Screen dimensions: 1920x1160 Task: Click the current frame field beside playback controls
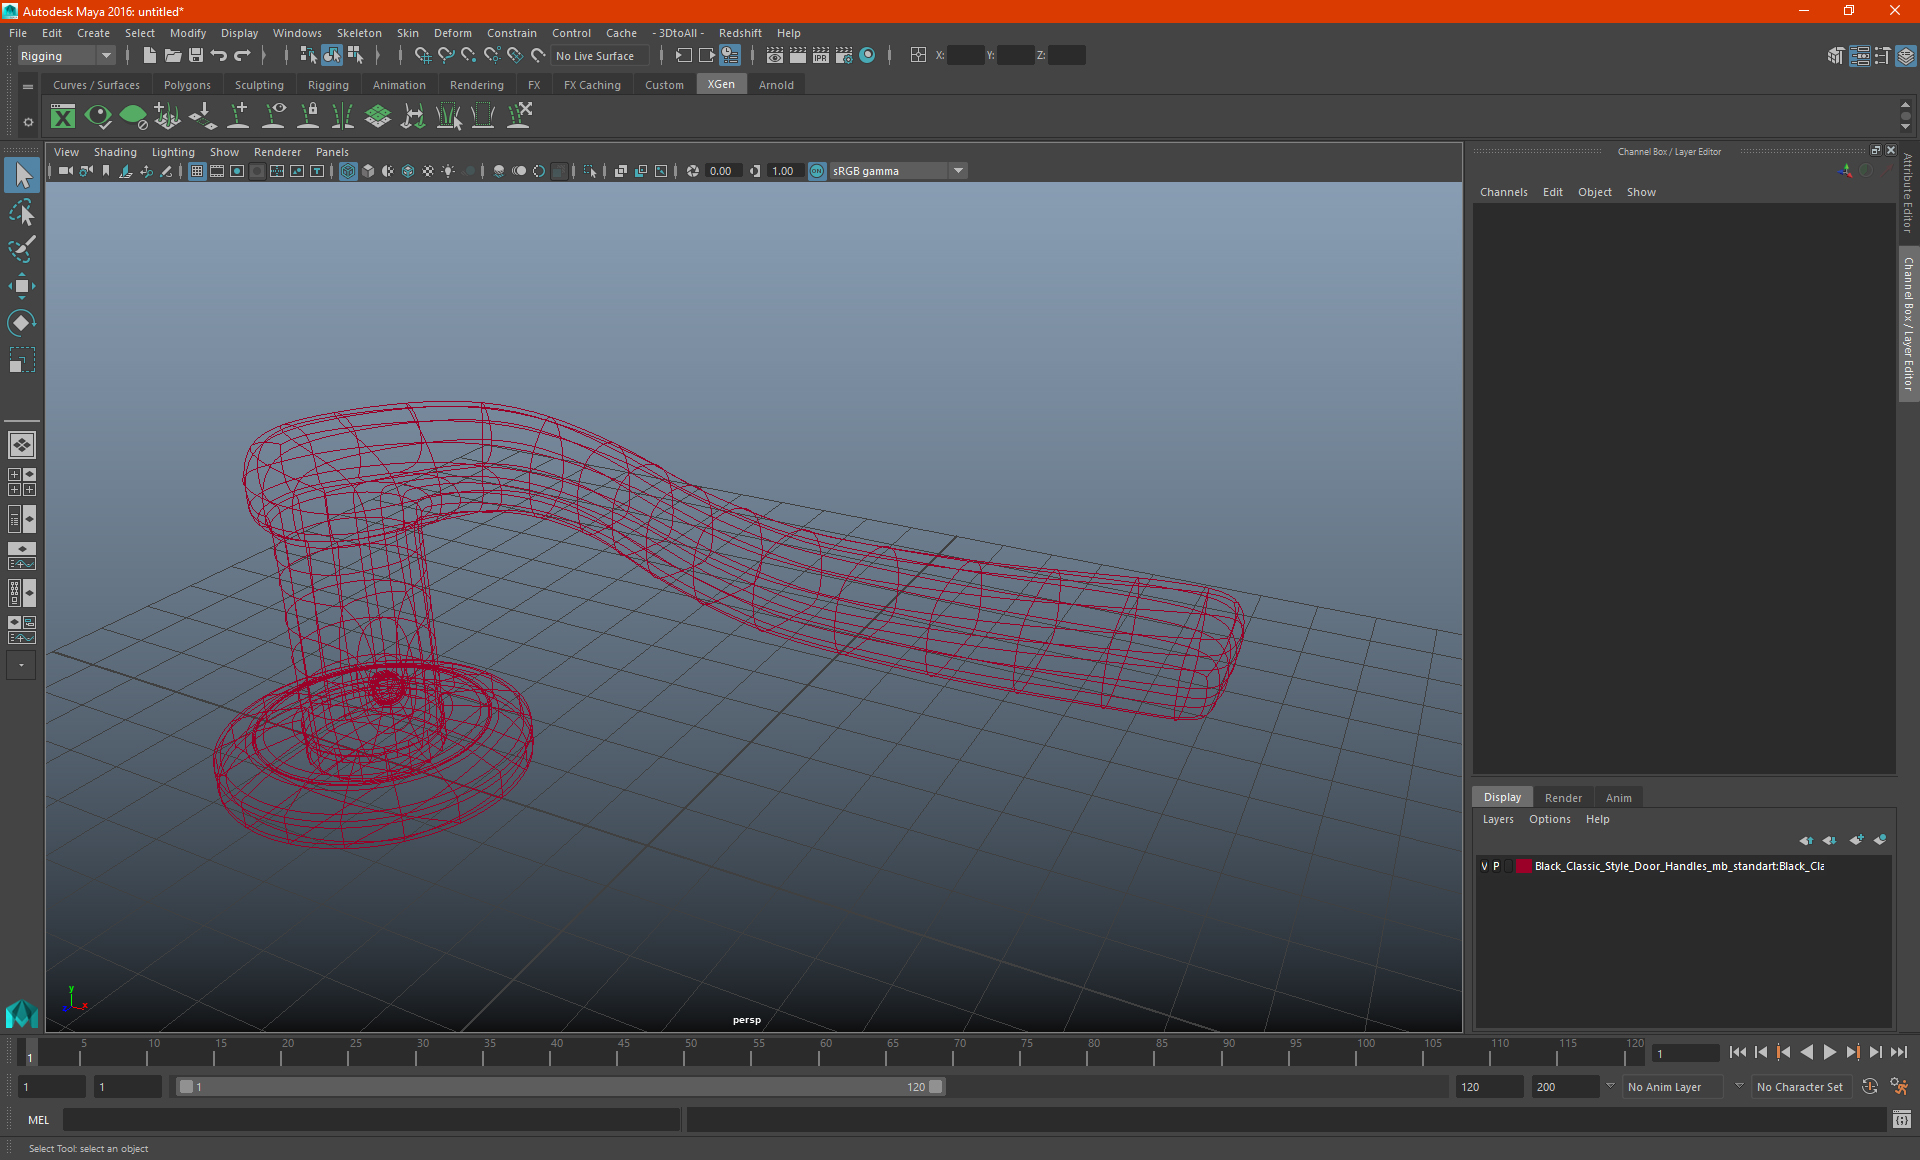click(1686, 1053)
